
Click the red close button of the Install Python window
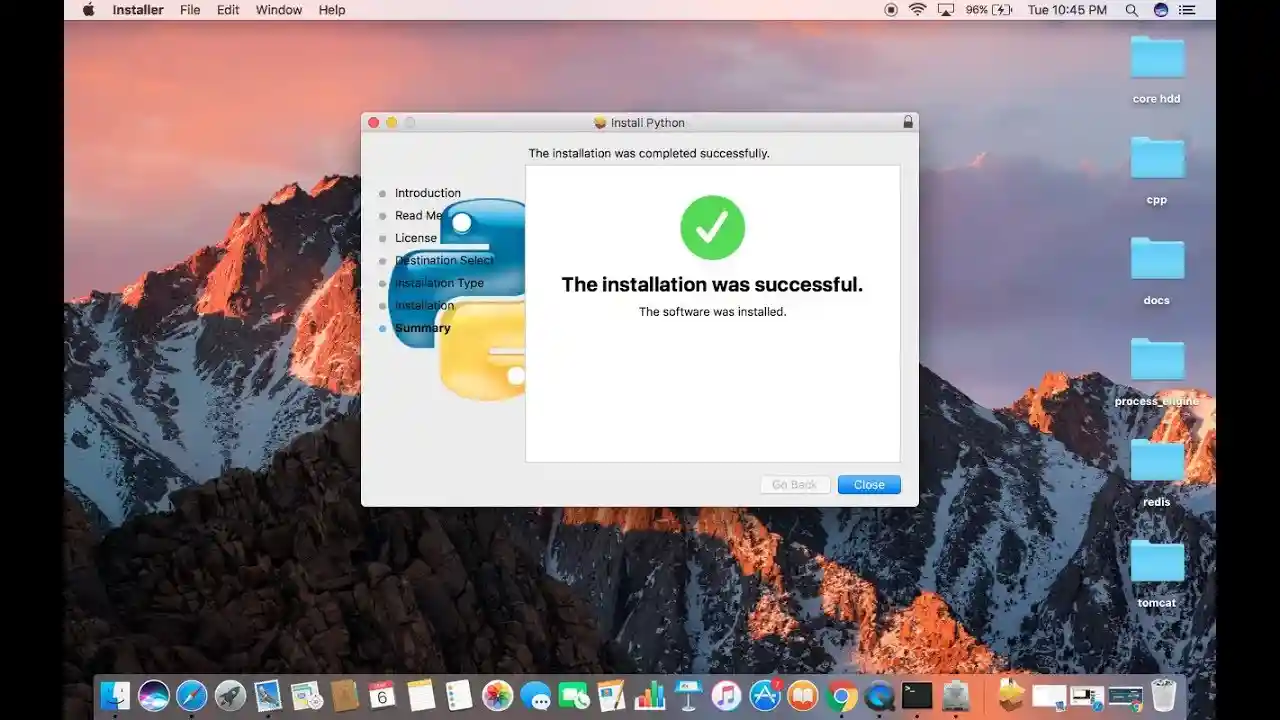point(374,122)
